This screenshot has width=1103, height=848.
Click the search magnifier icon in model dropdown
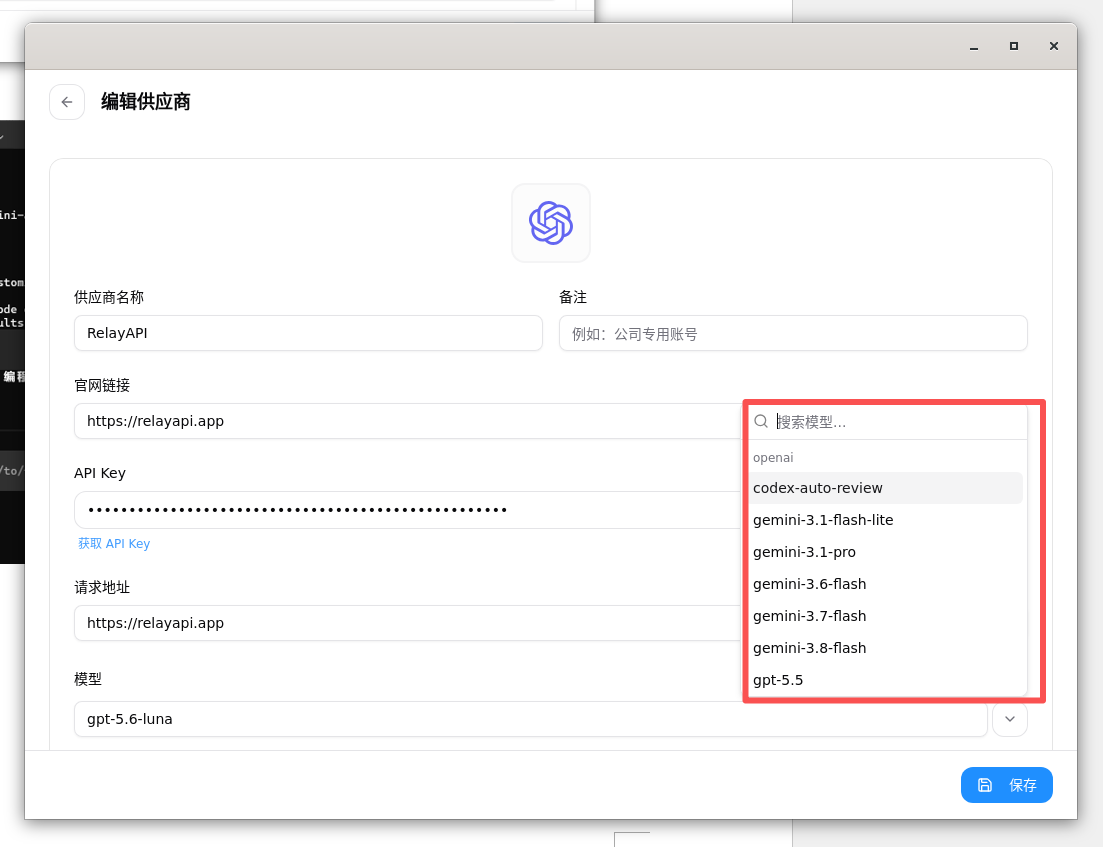[x=760, y=422]
